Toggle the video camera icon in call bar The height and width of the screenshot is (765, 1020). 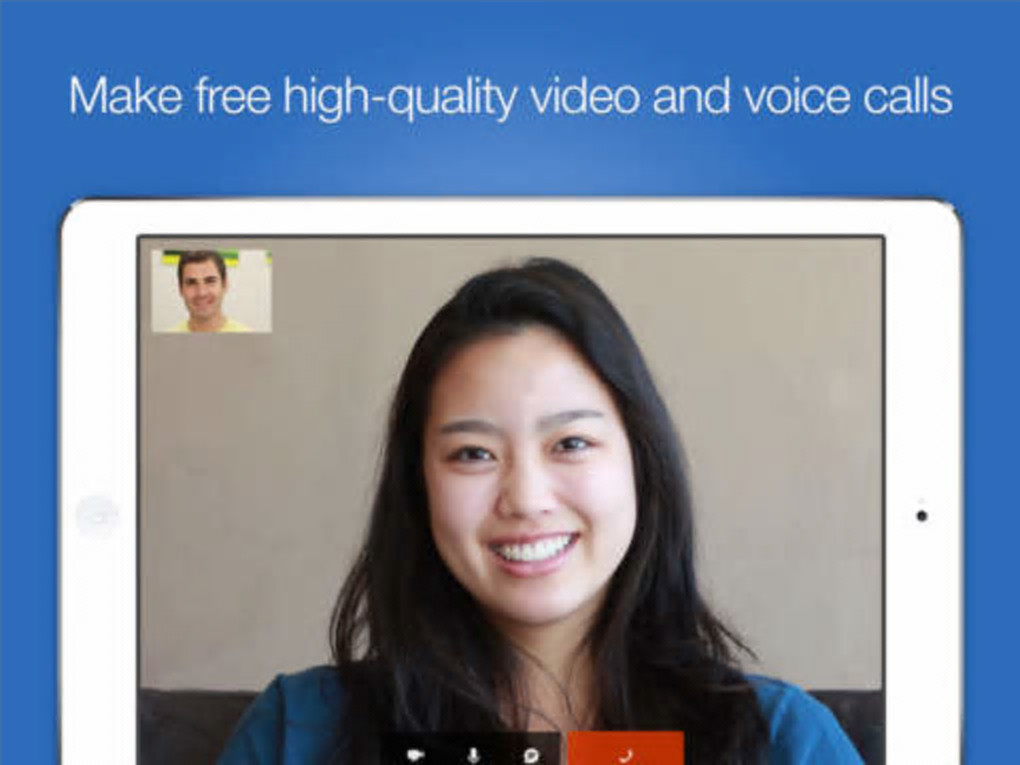(416, 755)
